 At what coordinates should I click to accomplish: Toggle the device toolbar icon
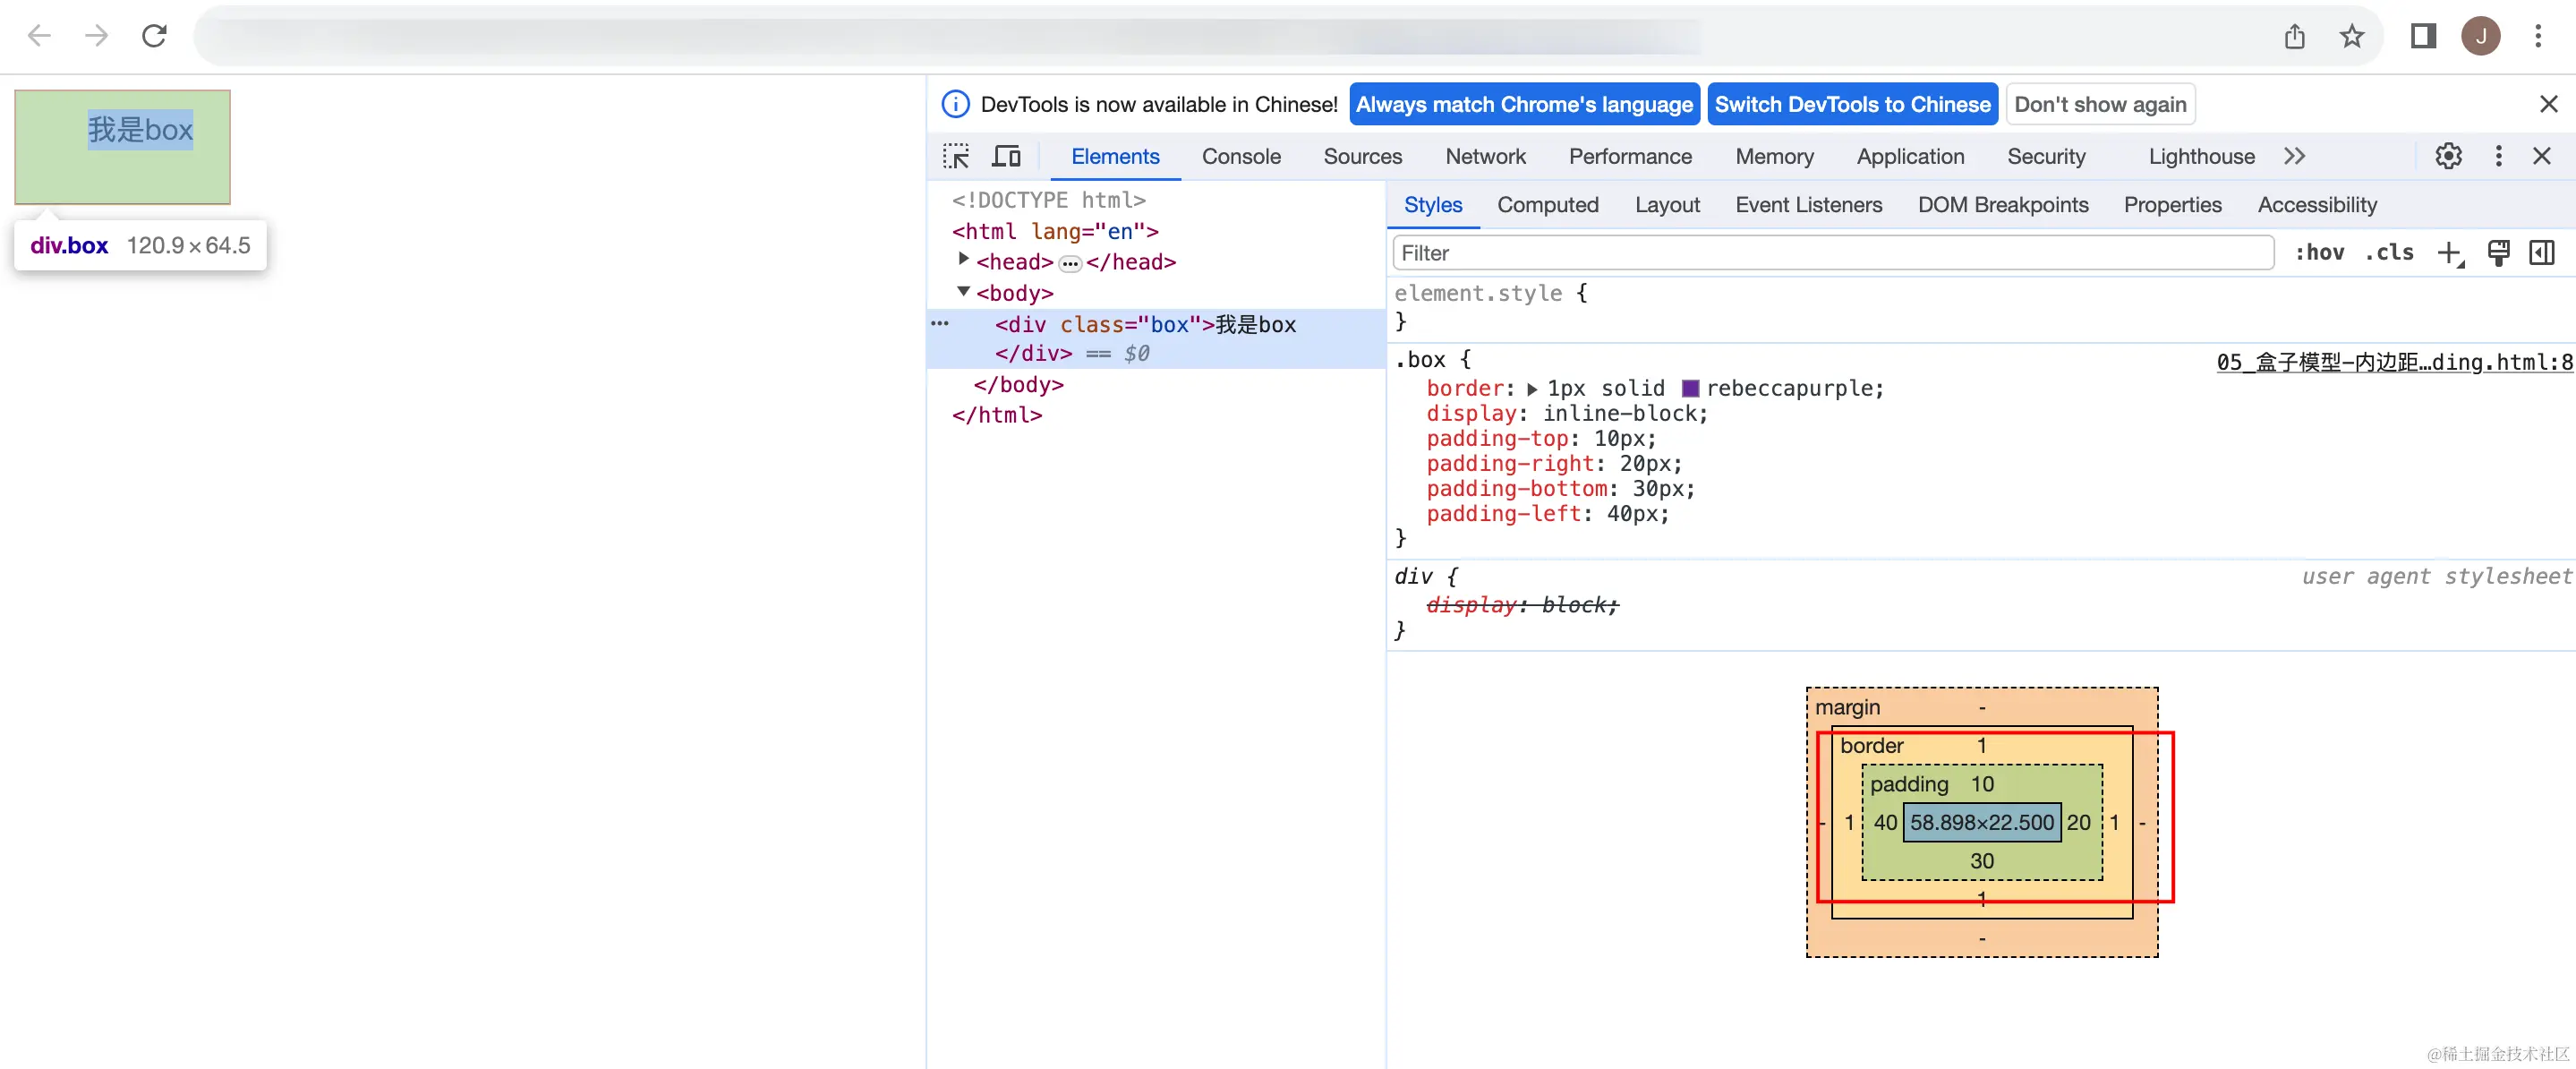(1006, 156)
